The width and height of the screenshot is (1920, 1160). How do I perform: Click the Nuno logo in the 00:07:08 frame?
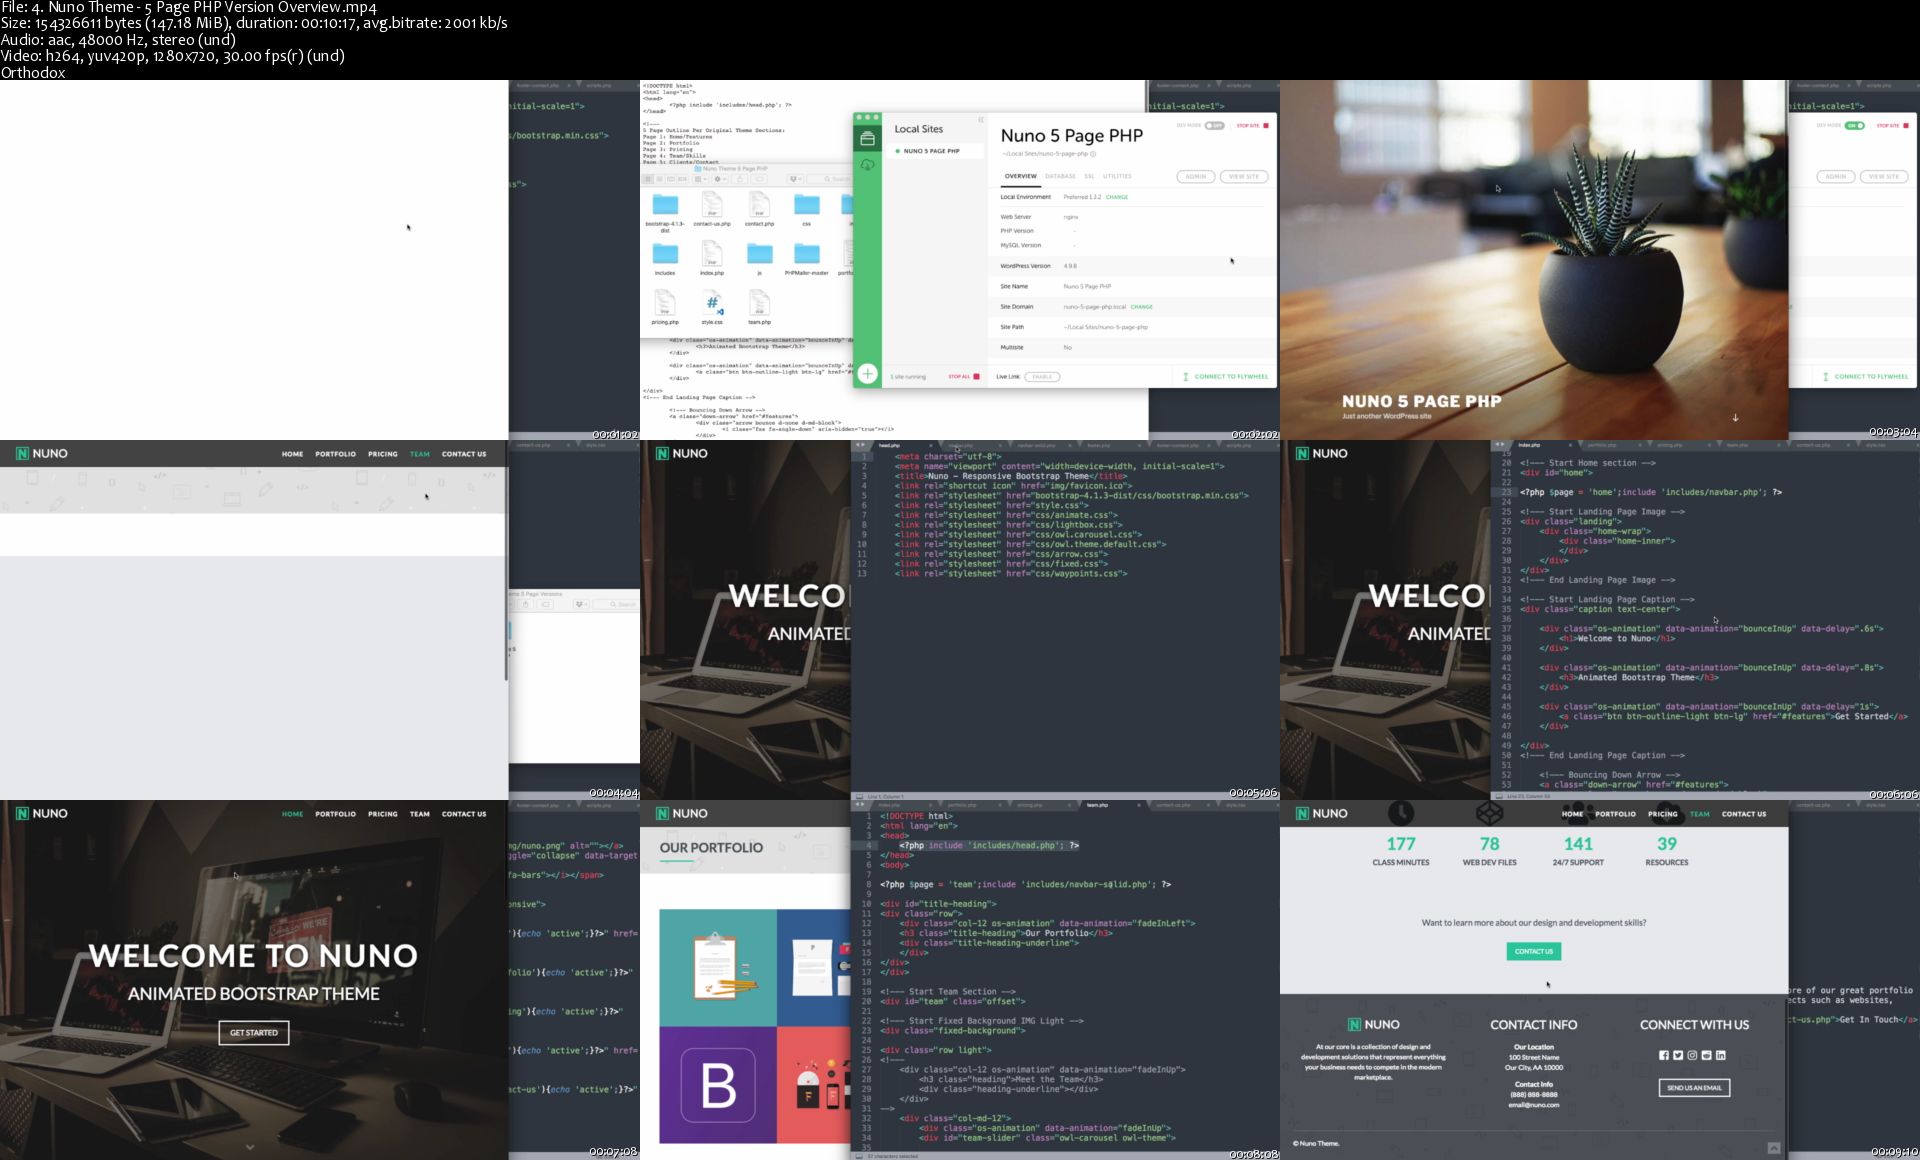click(x=41, y=813)
